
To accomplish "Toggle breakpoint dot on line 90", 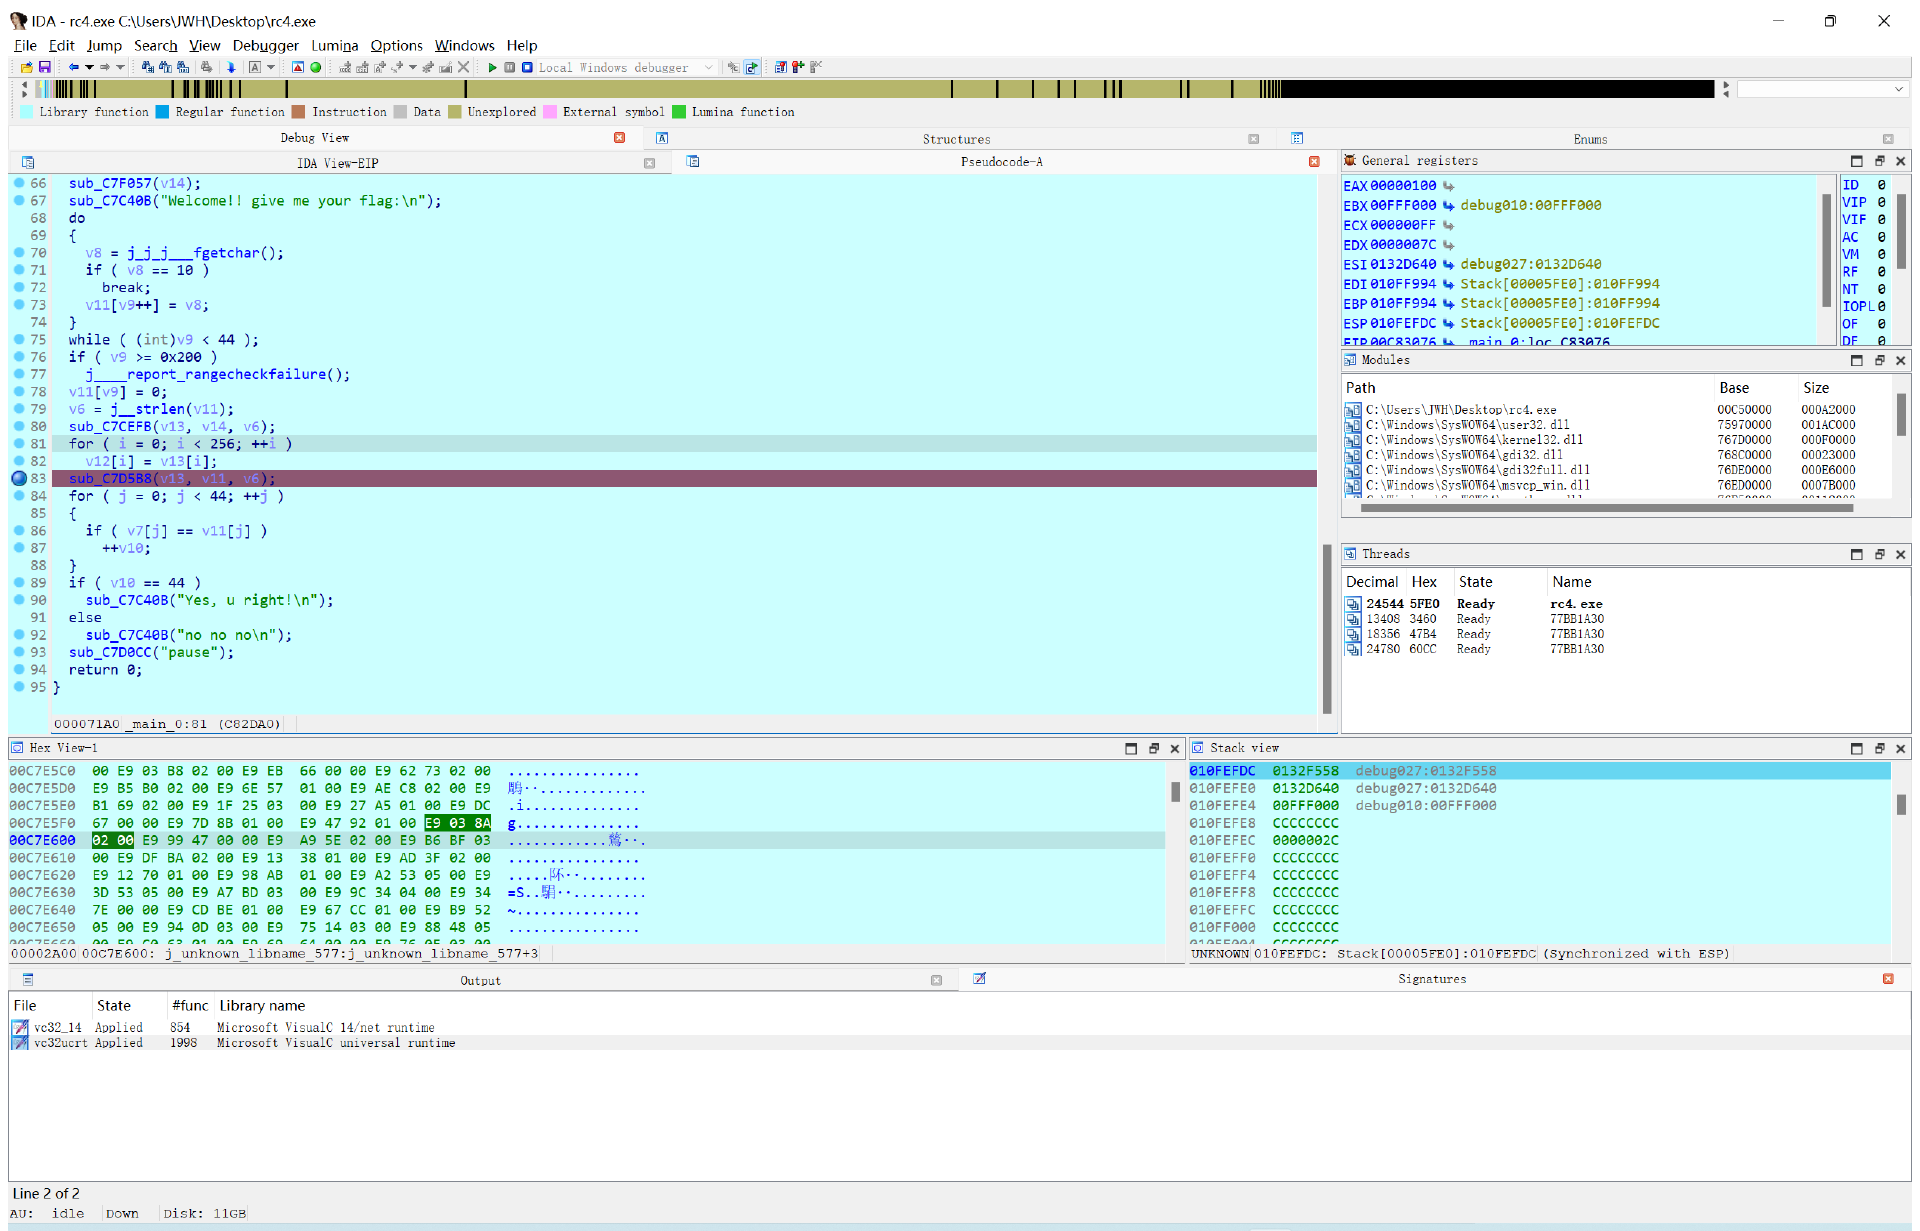I will coord(19,600).
